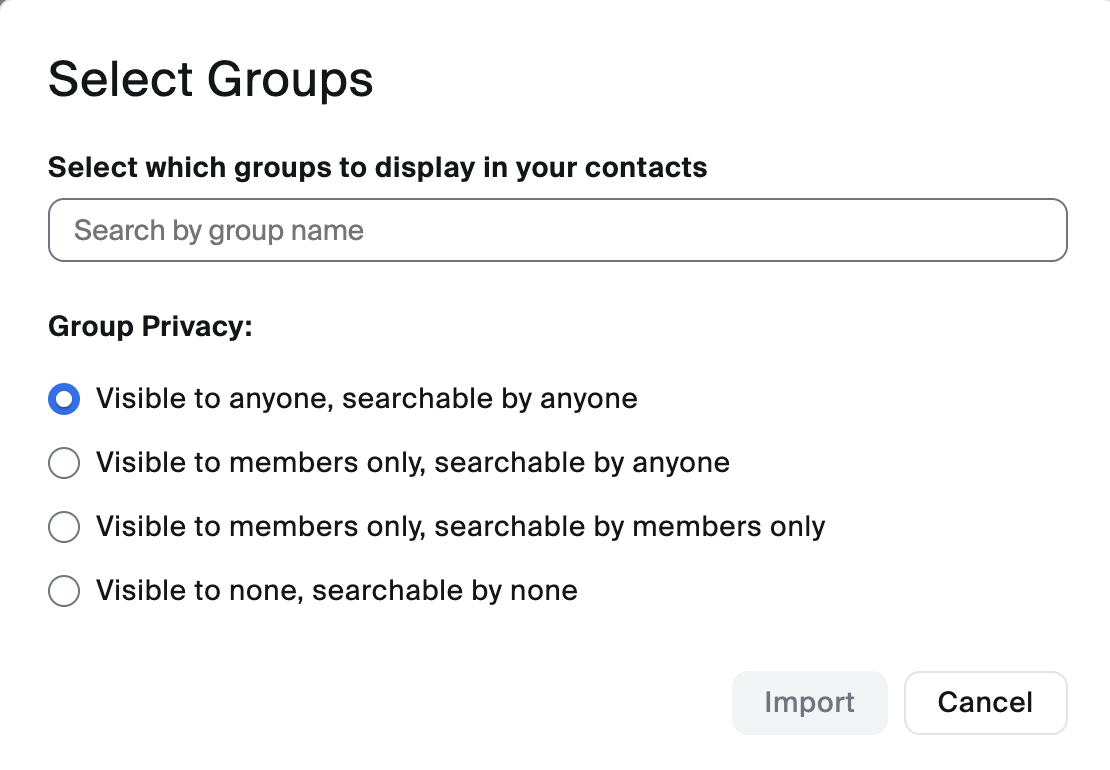Click the "Select Groups" dialog title
The height and width of the screenshot is (770, 1110).
[211, 79]
